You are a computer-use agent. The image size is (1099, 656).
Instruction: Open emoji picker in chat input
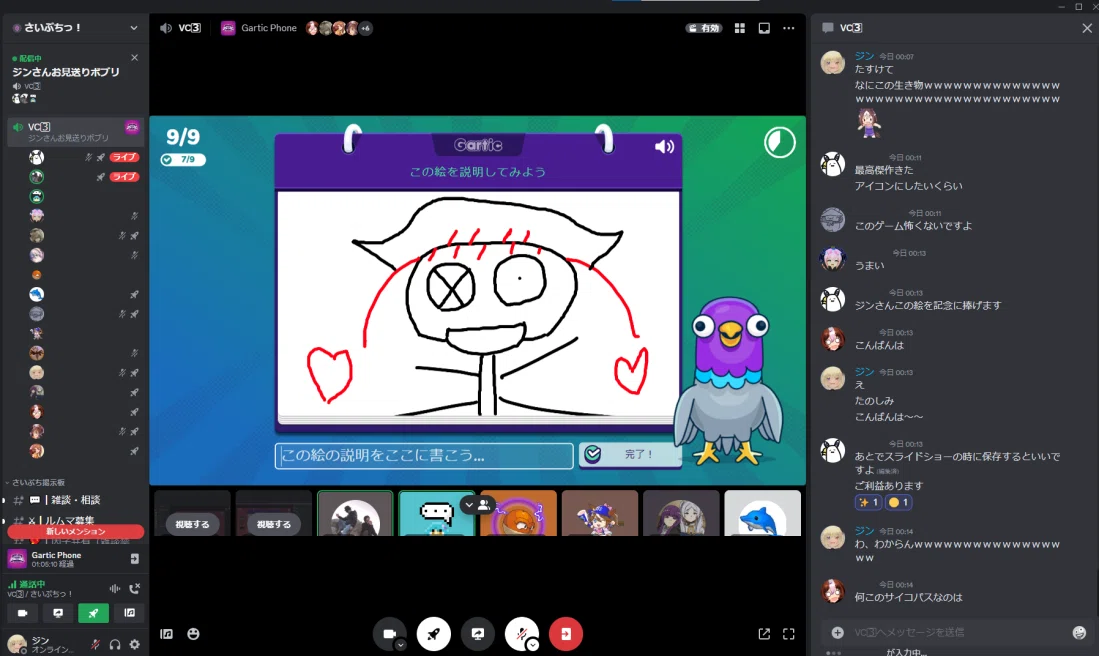[1079, 632]
